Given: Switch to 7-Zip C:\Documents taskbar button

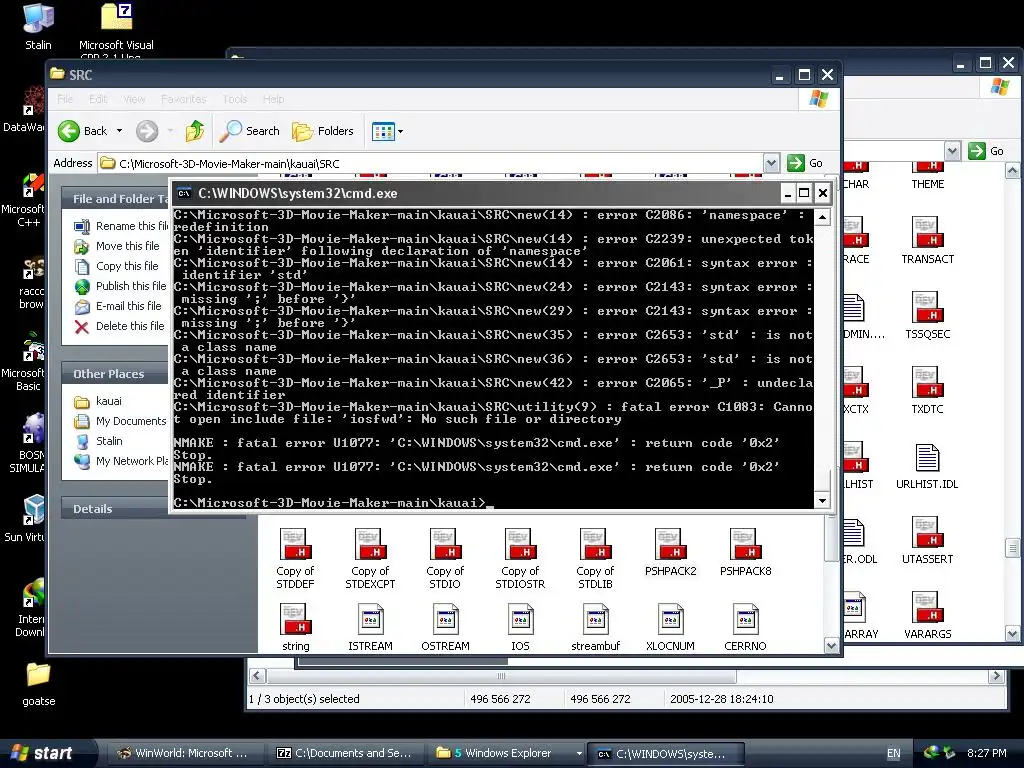Looking at the screenshot, I should [x=344, y=753].
